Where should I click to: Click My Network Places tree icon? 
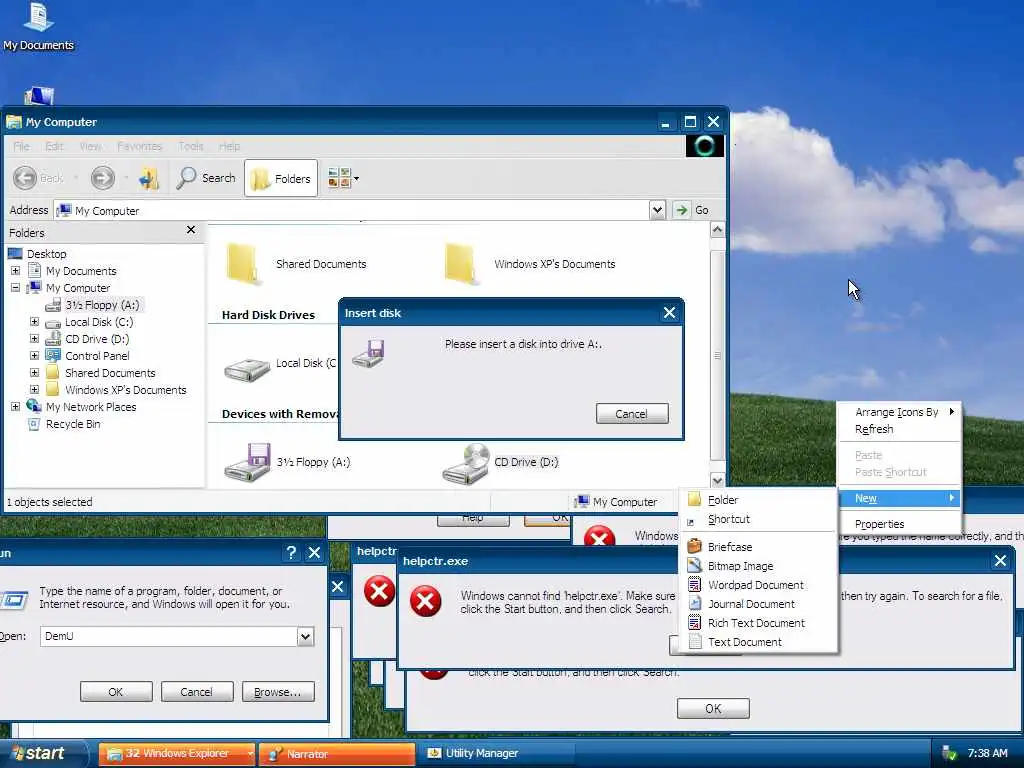coord(34,406)
